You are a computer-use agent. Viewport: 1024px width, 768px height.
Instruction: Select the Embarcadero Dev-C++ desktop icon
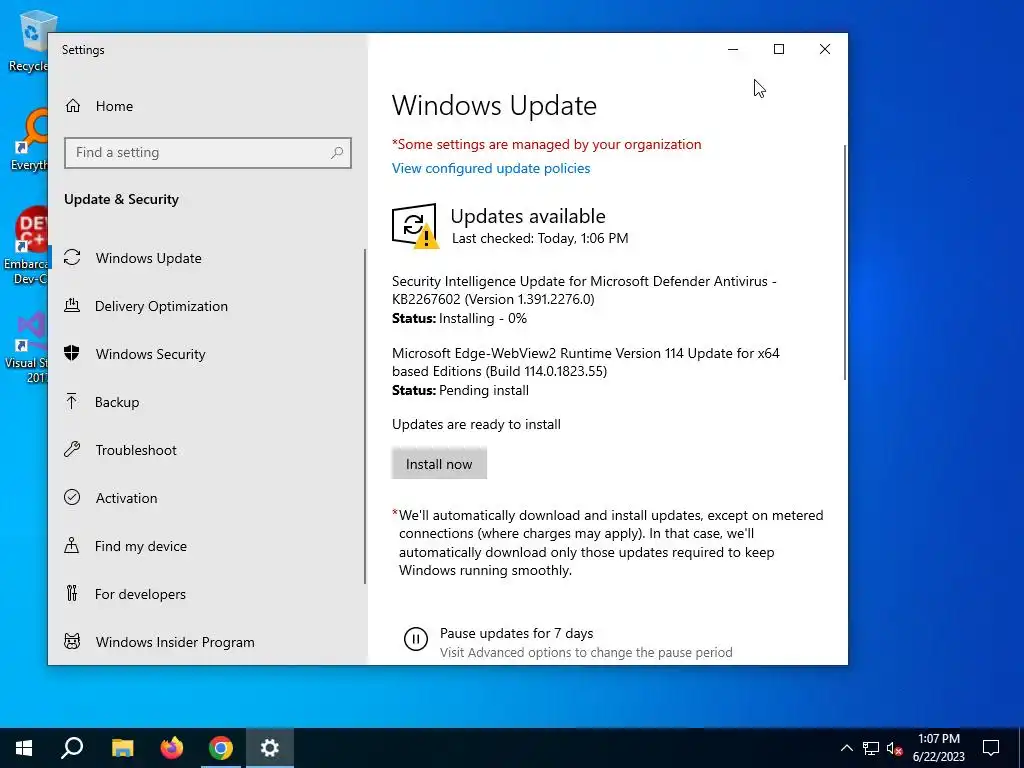tap(26, 246)
